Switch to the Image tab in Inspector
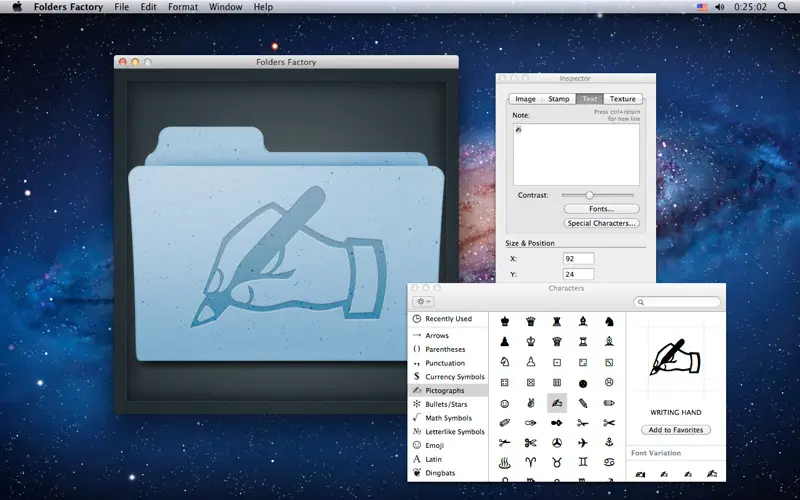Viewport: 800px width, 500px height. coord(525,99)
